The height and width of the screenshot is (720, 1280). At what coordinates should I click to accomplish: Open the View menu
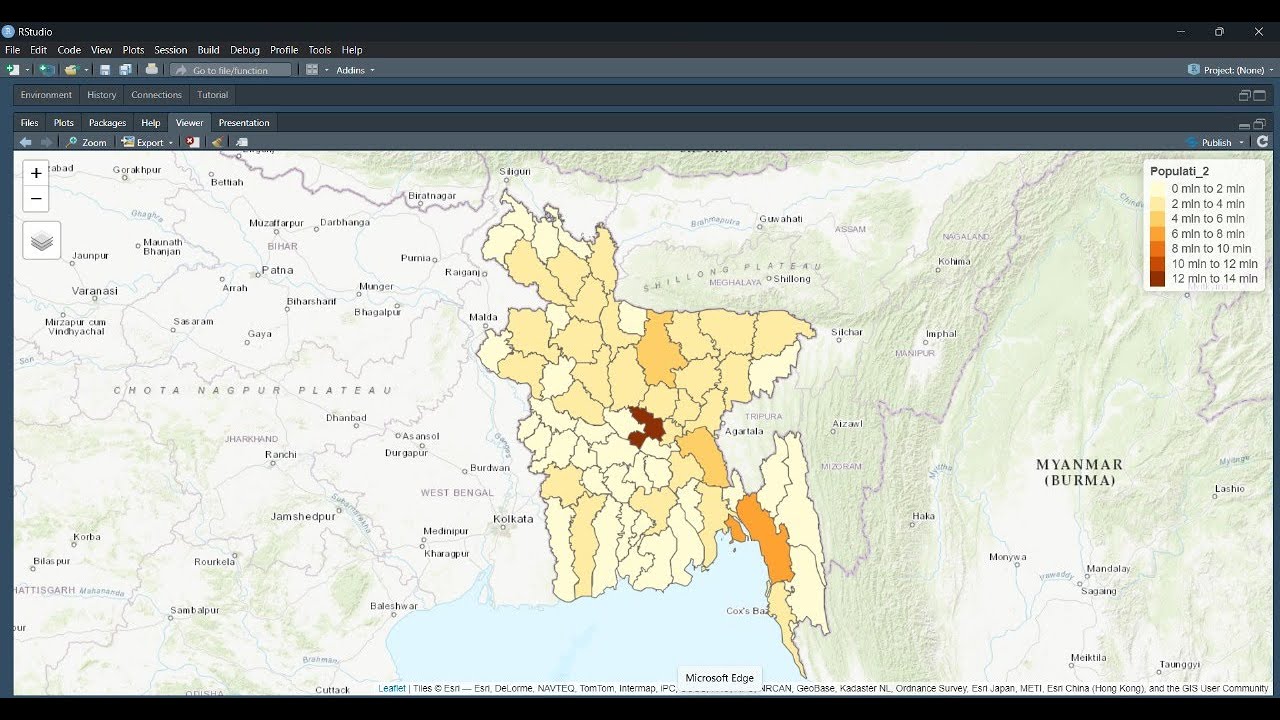coord(102,50)
